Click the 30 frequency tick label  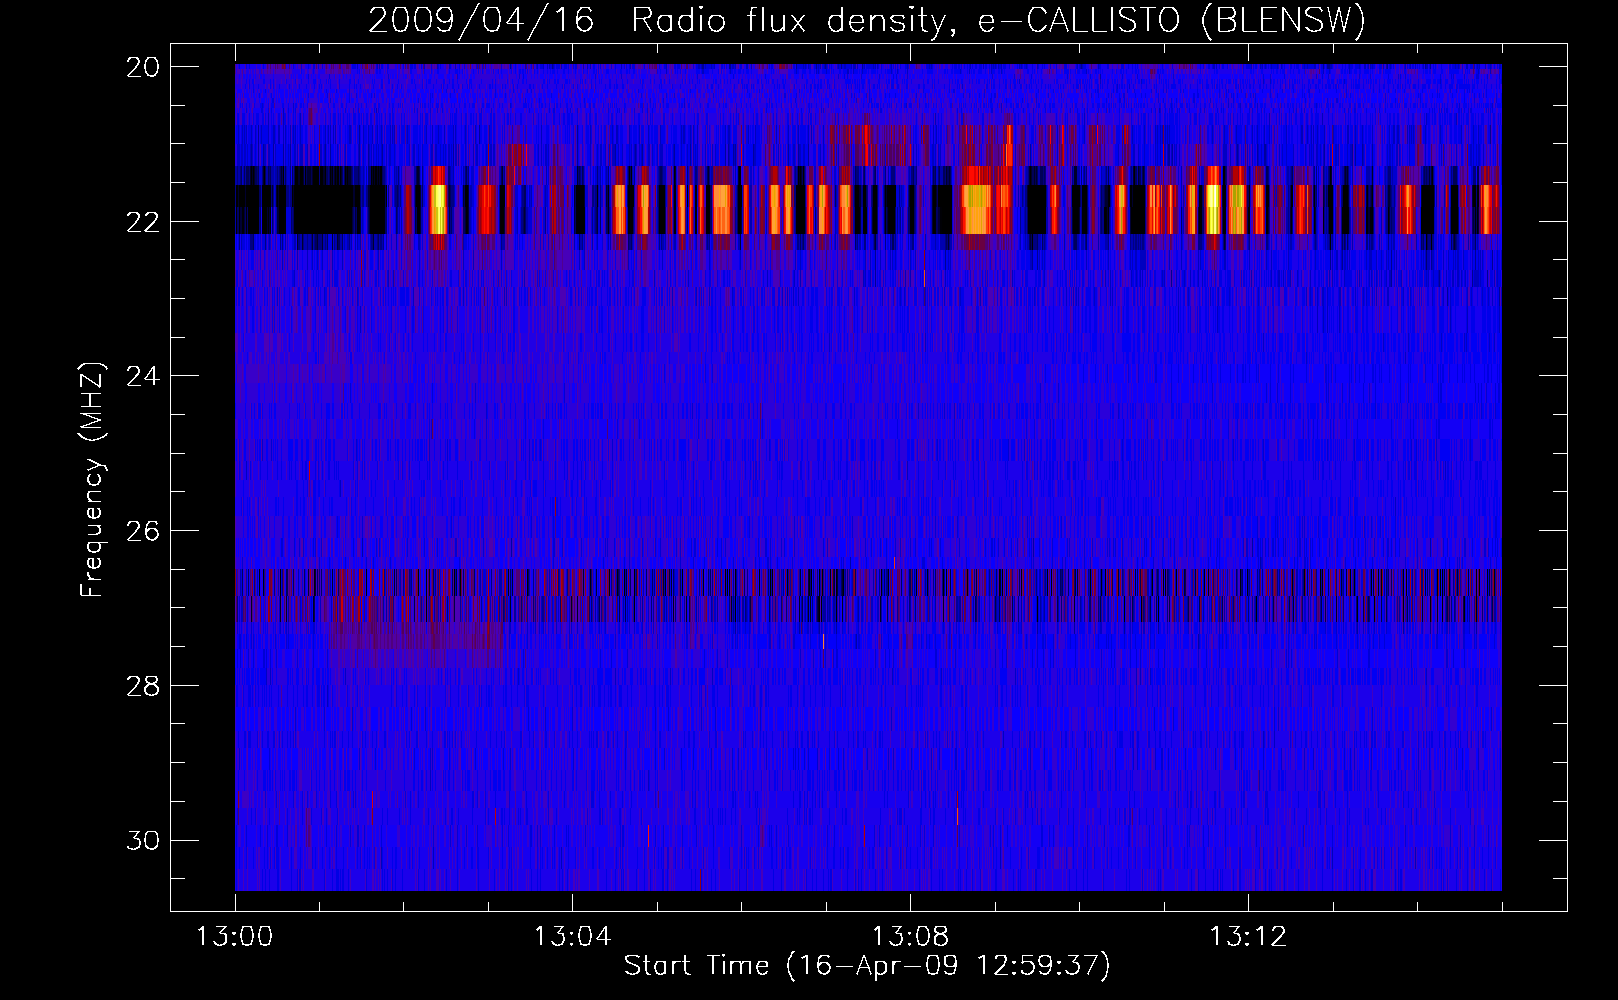[143, 840]
